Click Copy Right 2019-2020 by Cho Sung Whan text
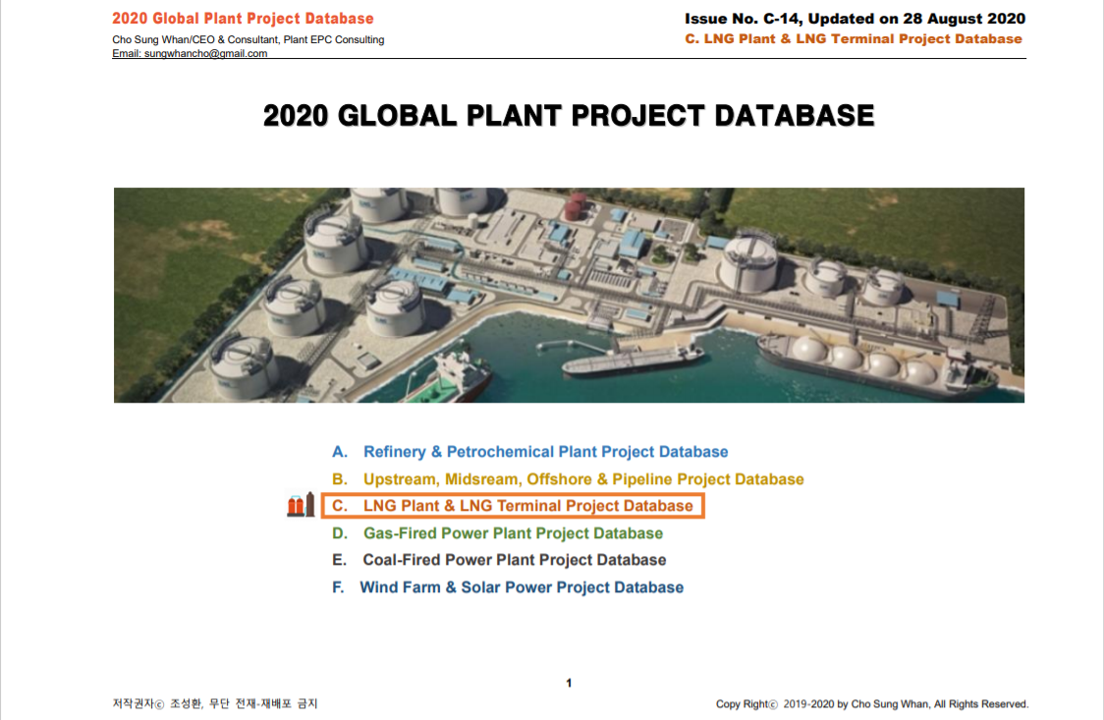 (872, 704)
